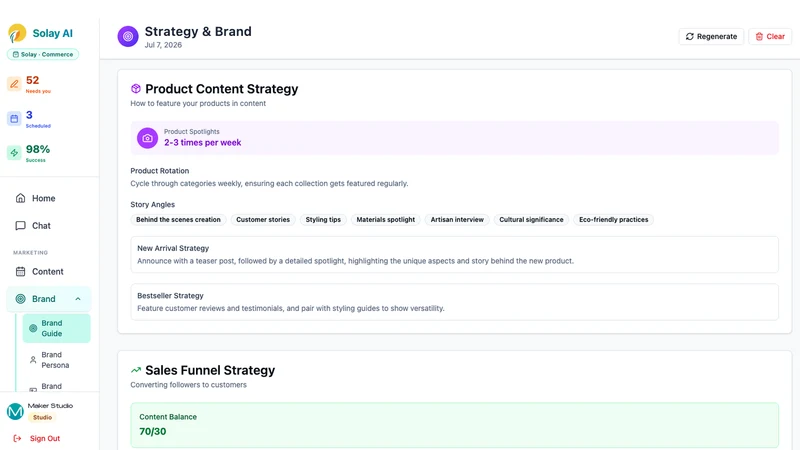Click the Solay · Commerce badge
800x450 pixels.
coord(43,54)
